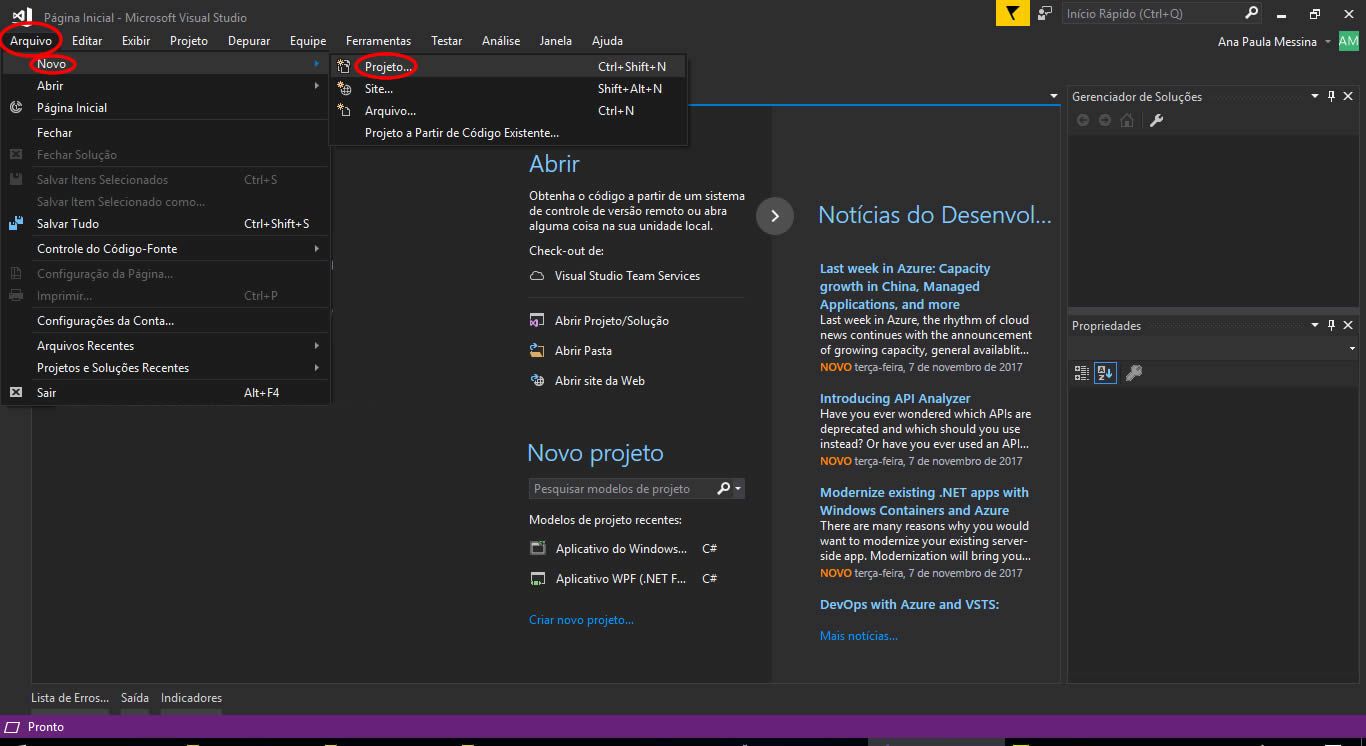The height and width of the screenshot is (746, 1366).
Task: Open the document tabs overflow dropdown
Action: coord(1053,97)
